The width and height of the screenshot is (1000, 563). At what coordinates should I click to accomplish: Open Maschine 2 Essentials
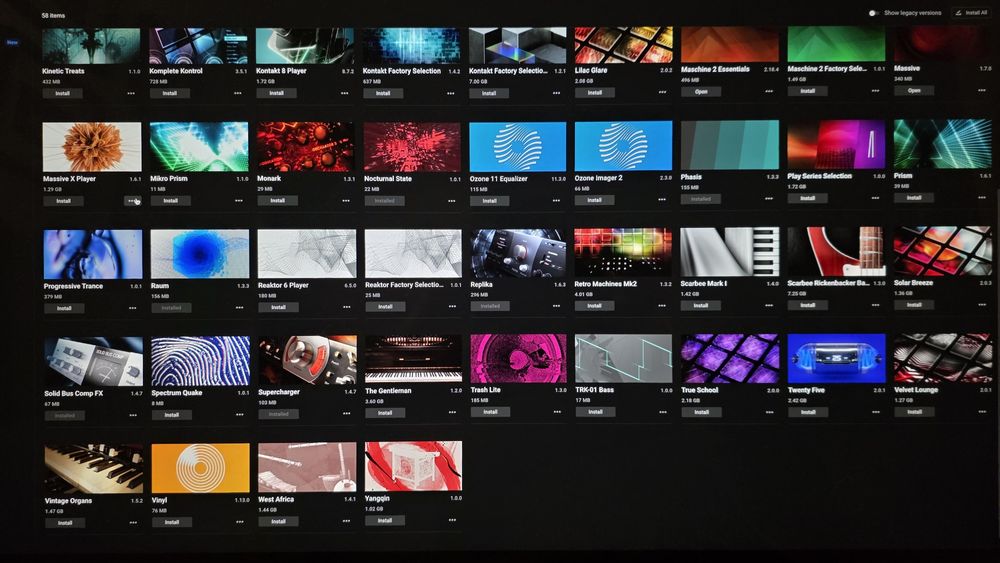coord(701,91)
